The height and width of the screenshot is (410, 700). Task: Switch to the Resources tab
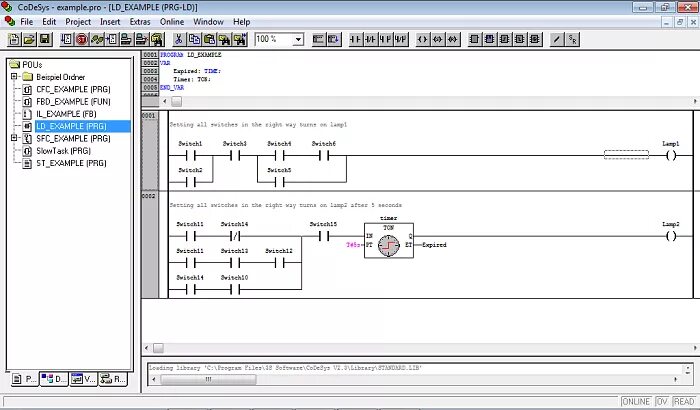tap(113, 379)
